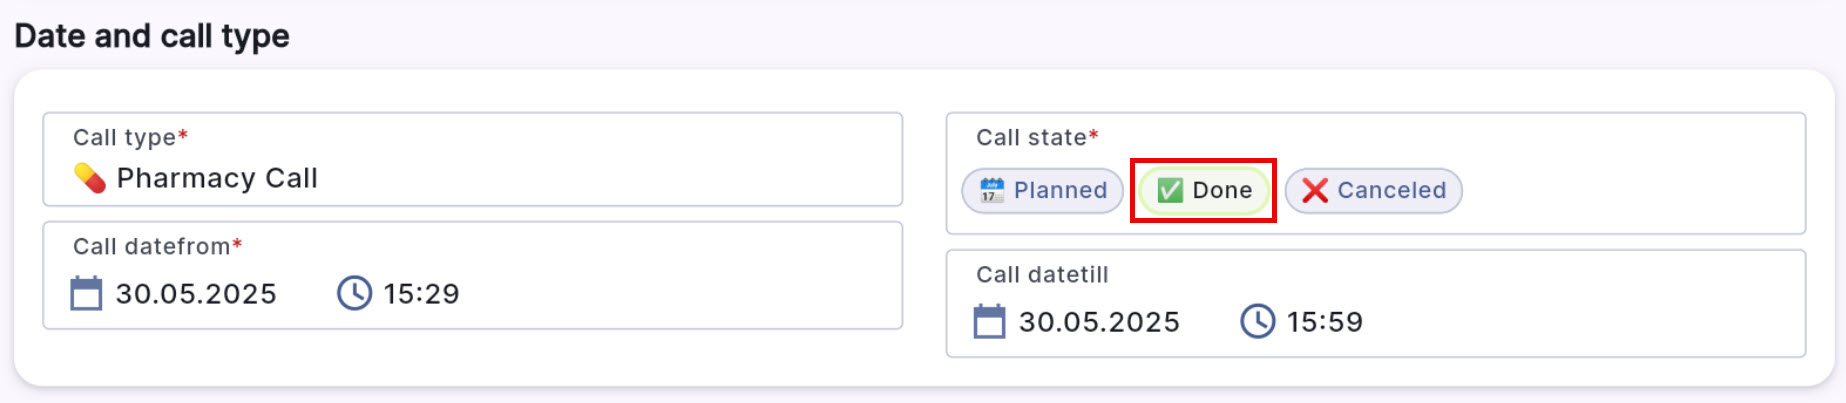
Task: Edit the Call datetill date 30.05.2025
Action: point(1099,322)
